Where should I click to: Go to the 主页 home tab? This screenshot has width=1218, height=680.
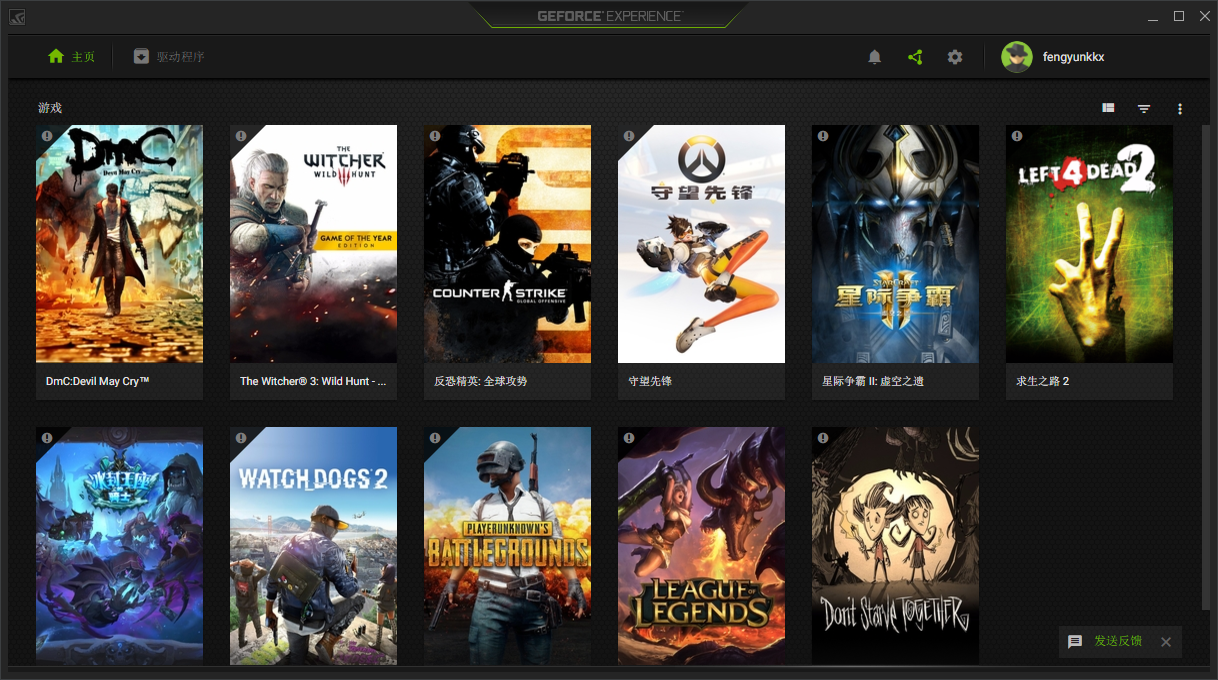pos(71,57)
